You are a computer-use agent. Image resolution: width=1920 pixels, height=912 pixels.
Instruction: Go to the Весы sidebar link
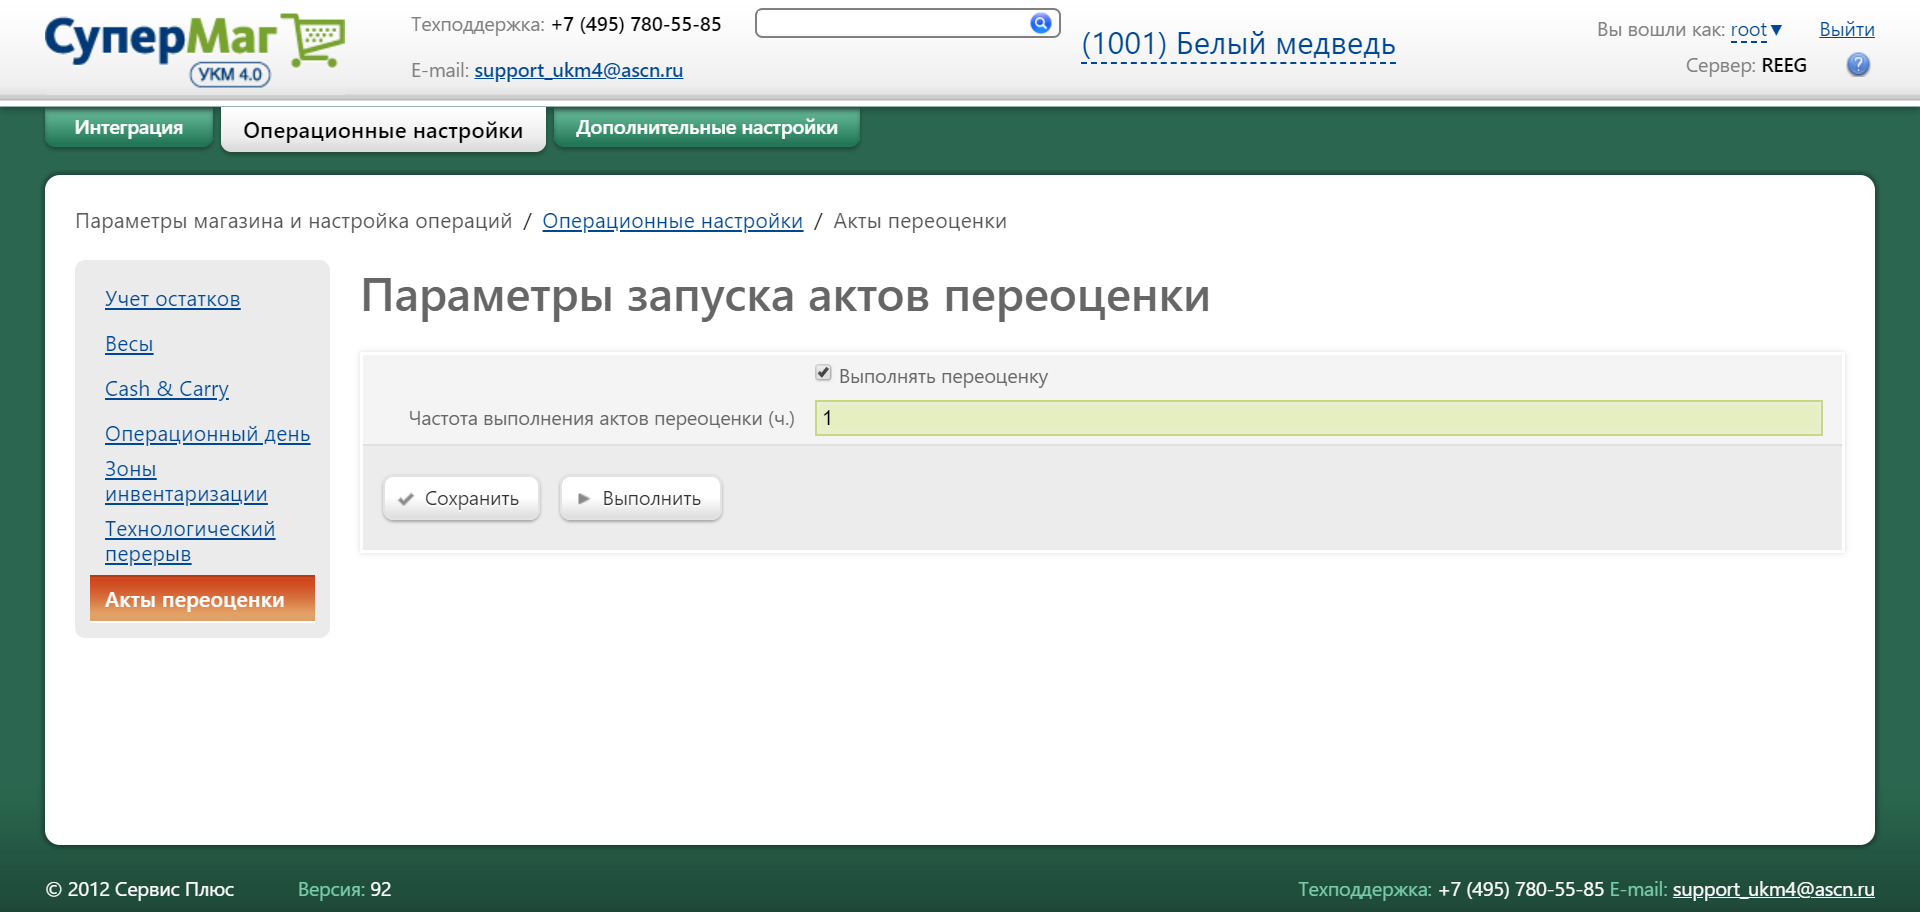click(x=129, y=344)
